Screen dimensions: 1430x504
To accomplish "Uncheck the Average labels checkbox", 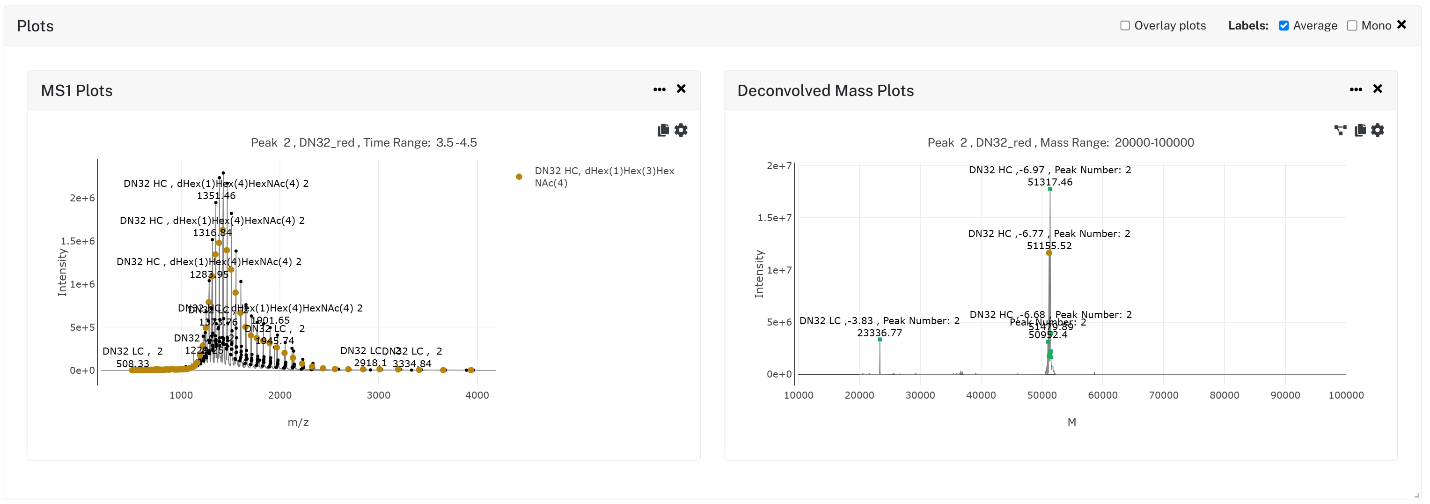I will [1284, 26].
